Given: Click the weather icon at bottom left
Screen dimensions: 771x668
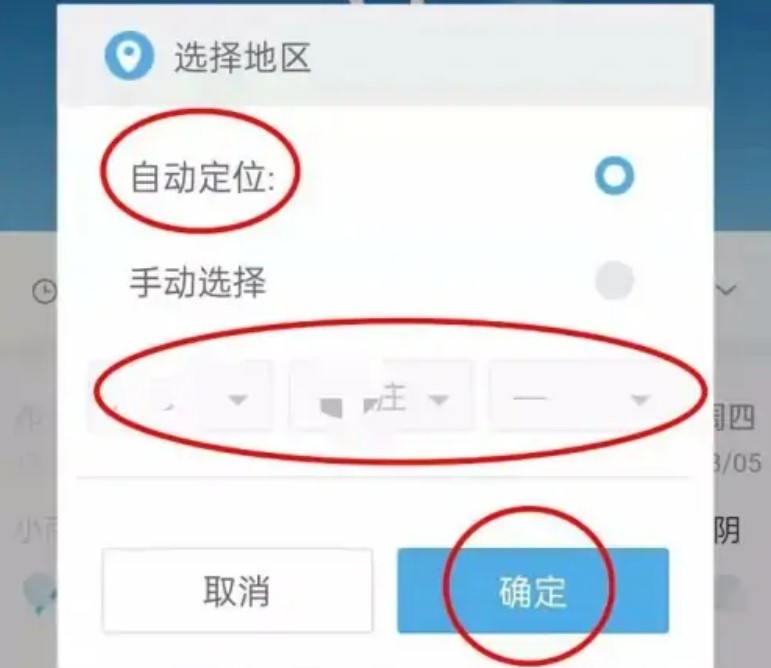Looking at the screenshot, I should click(x=39, y=592).
